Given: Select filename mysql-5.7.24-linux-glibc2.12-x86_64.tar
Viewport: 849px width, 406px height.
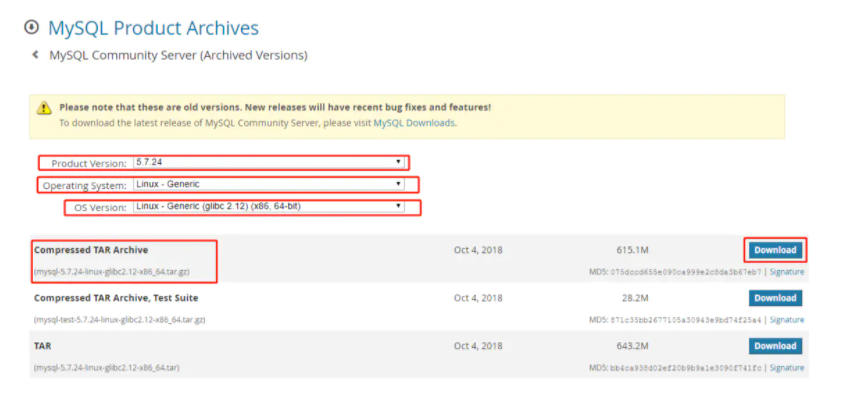Looking at the screenshot, I should coord(107,368).
